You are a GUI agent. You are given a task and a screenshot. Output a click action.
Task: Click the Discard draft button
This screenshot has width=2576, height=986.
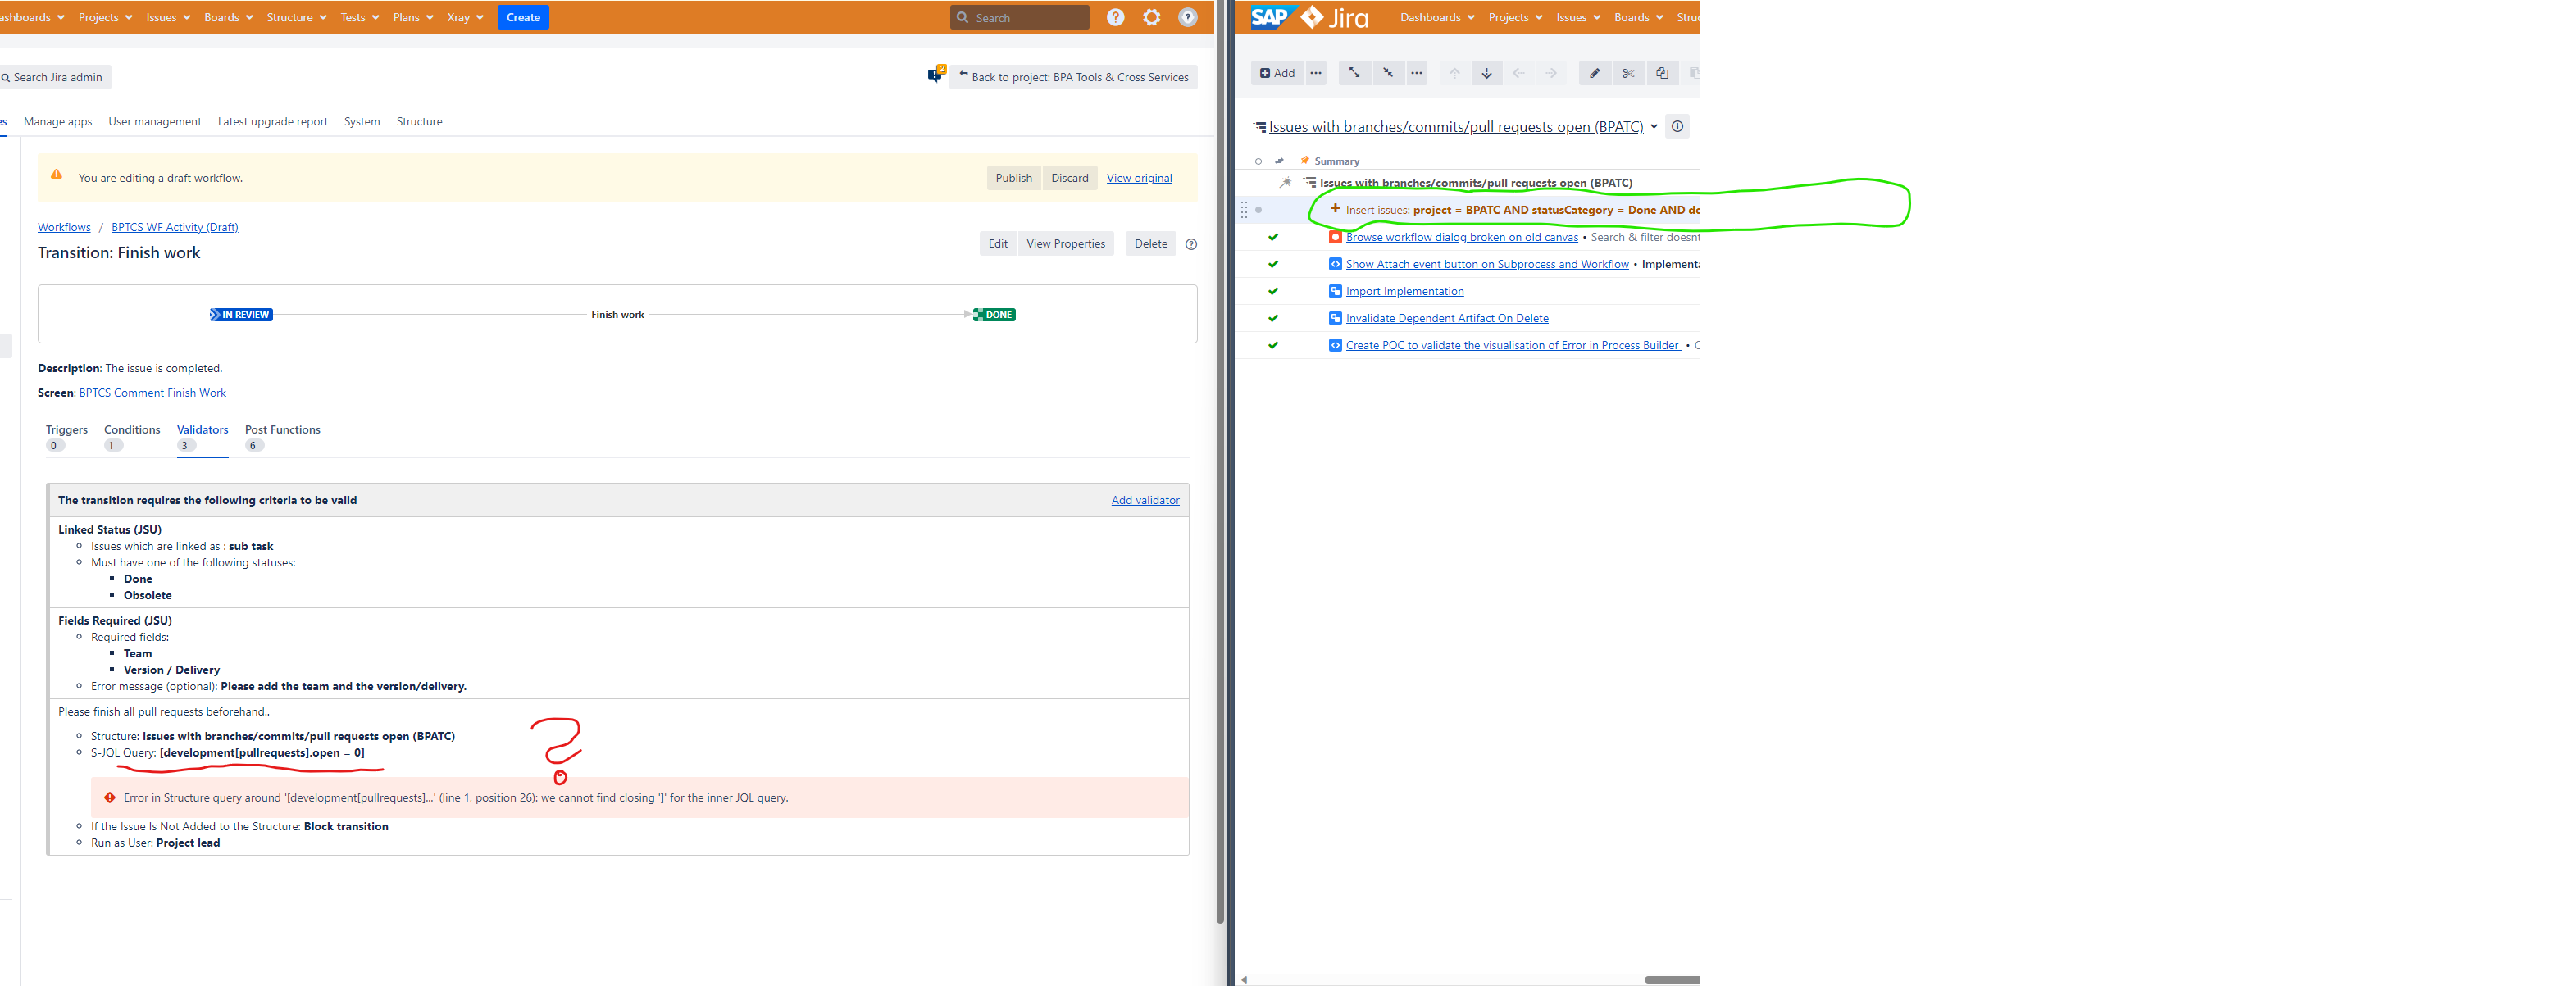[1069, 178]
